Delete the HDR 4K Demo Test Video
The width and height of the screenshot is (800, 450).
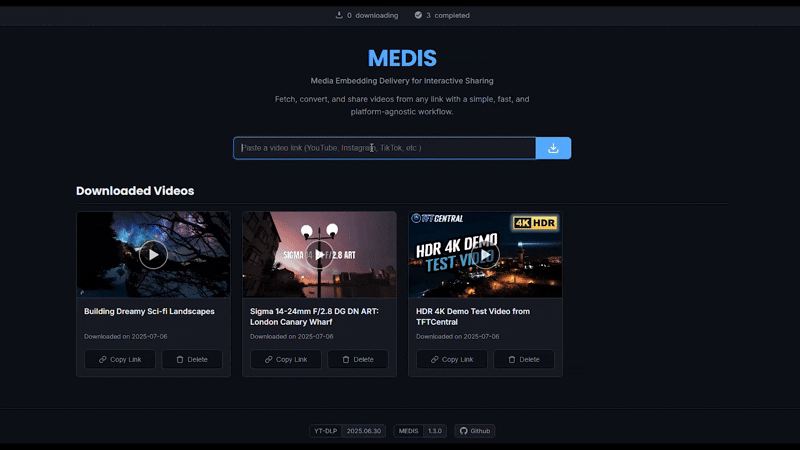pos(523,359)
